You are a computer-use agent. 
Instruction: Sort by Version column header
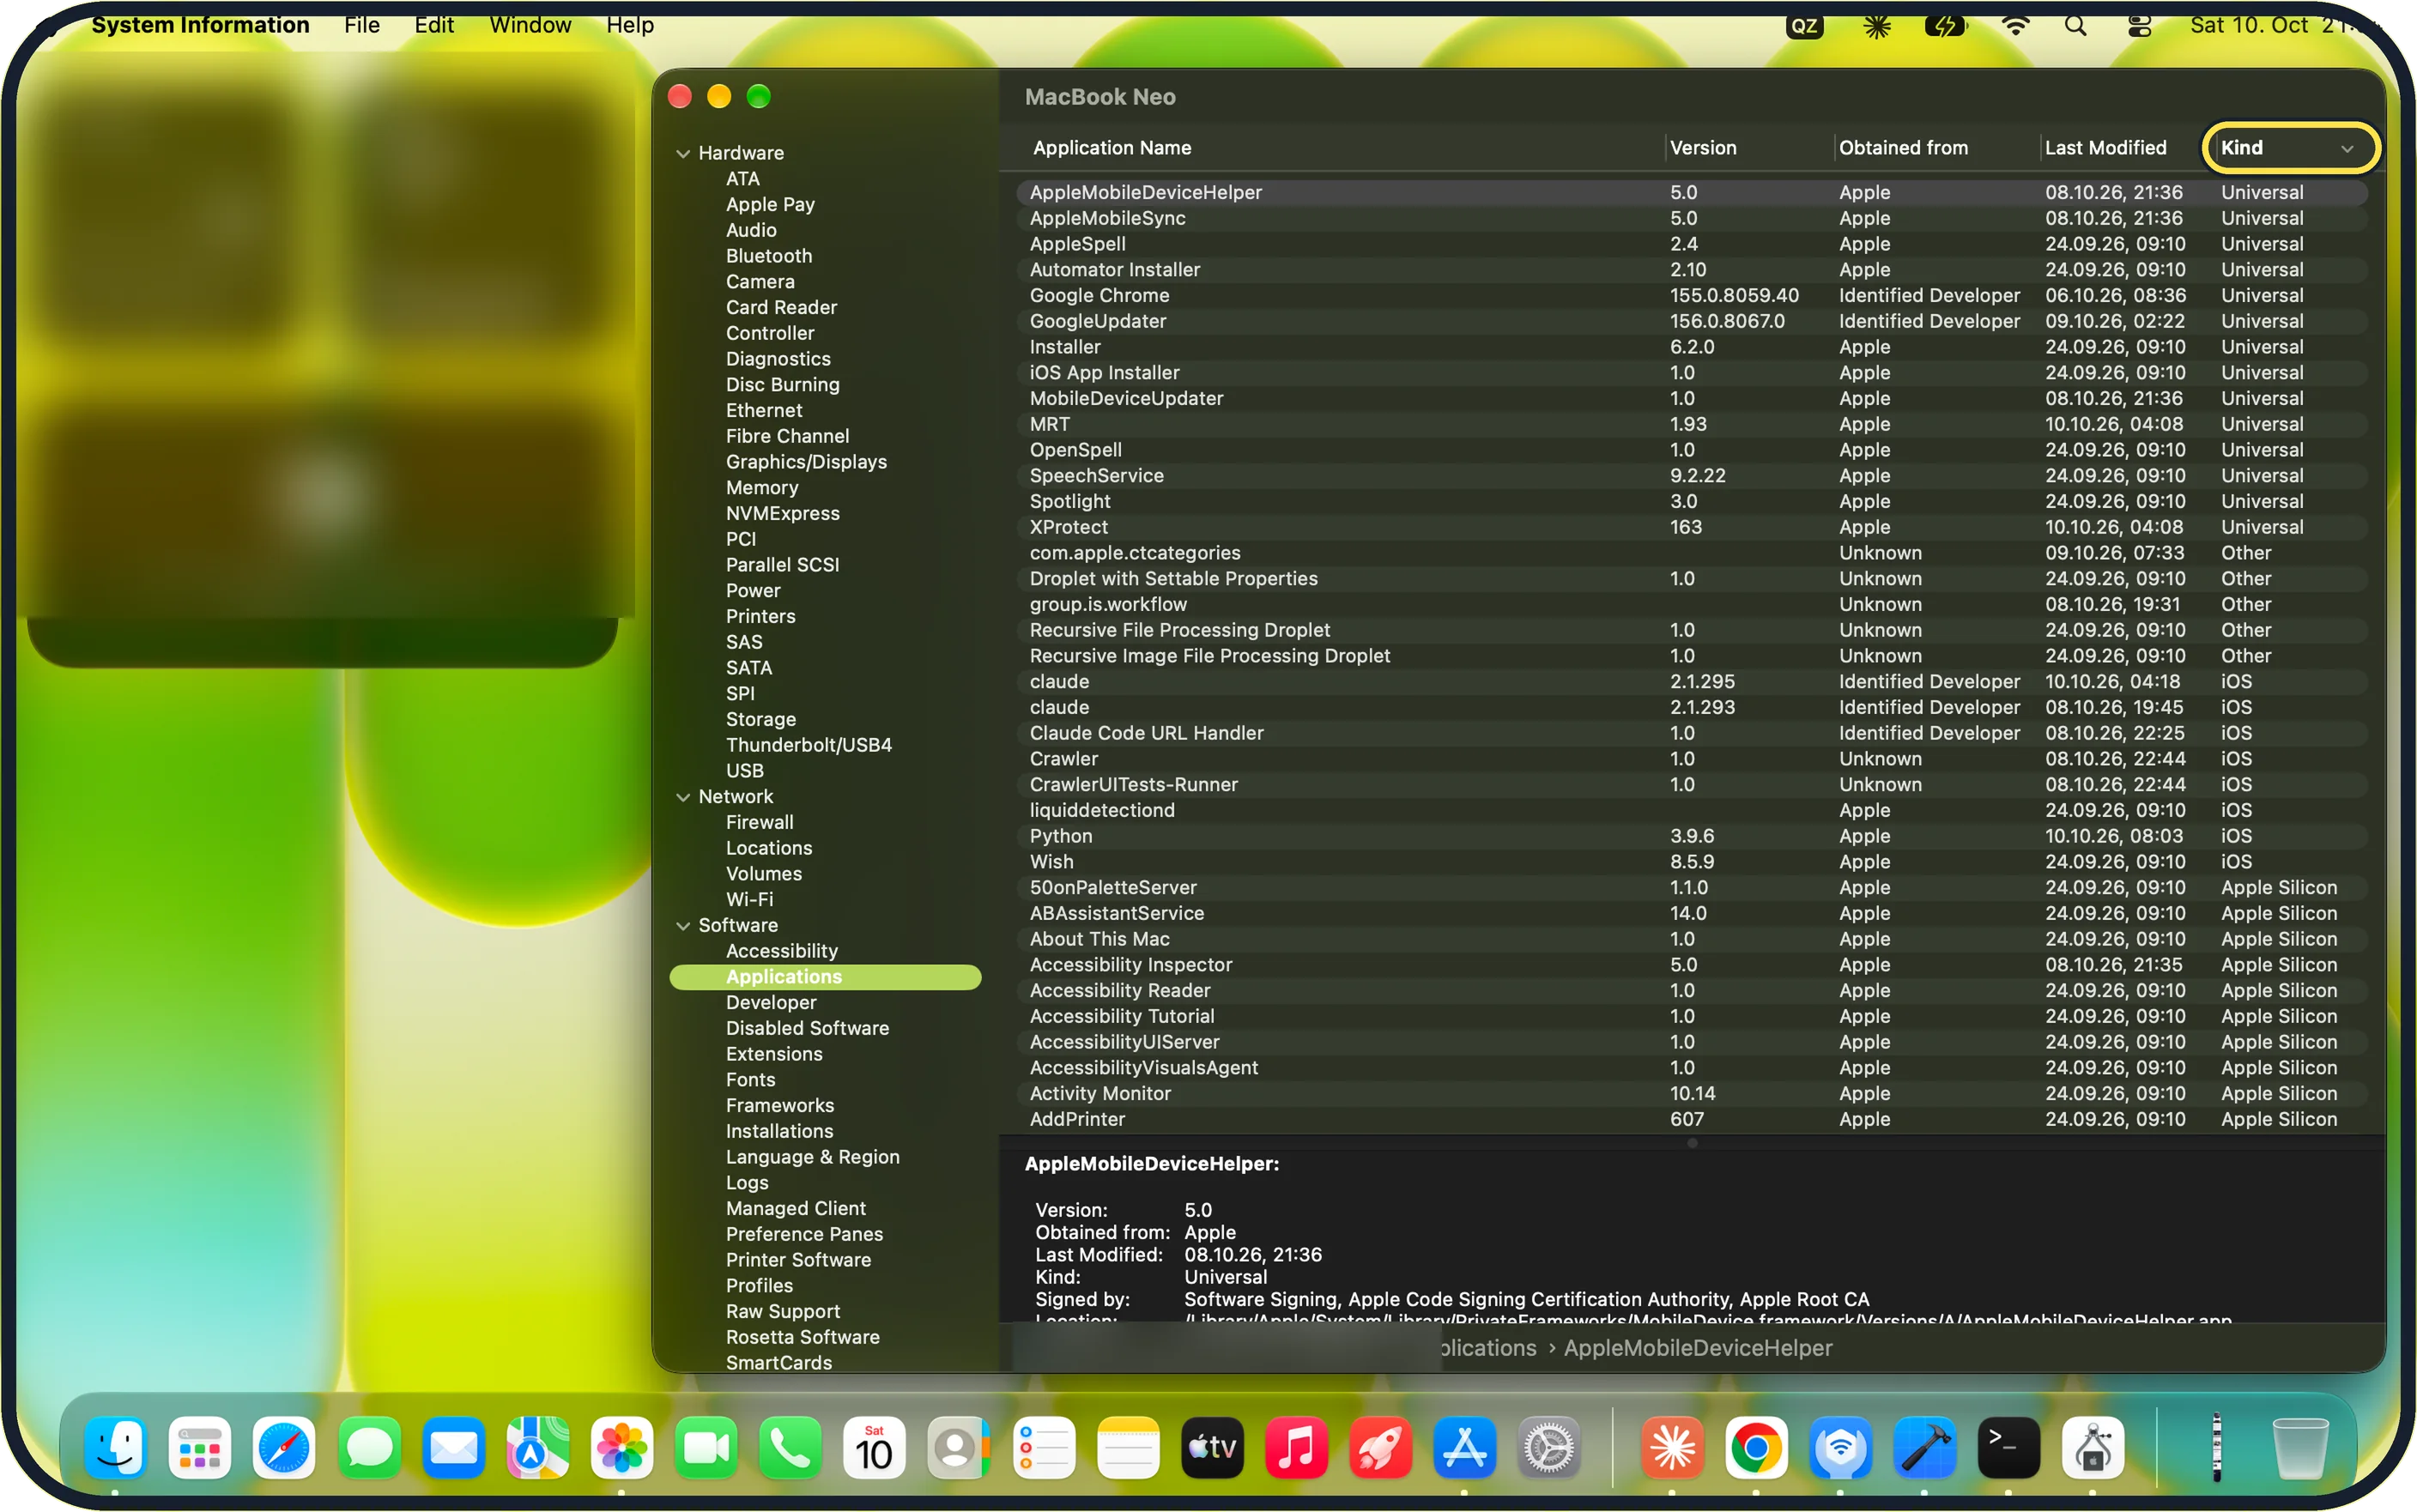(1748, 148)
